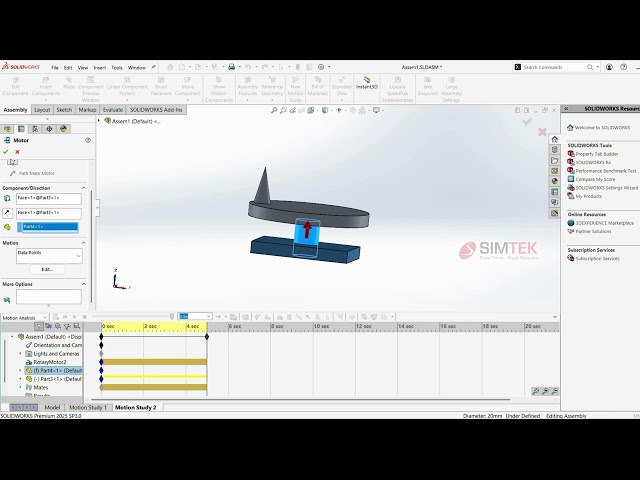Viewport: 640px width, 480px height.
Task: Open the View menu
Action: [x=82, y=68]
